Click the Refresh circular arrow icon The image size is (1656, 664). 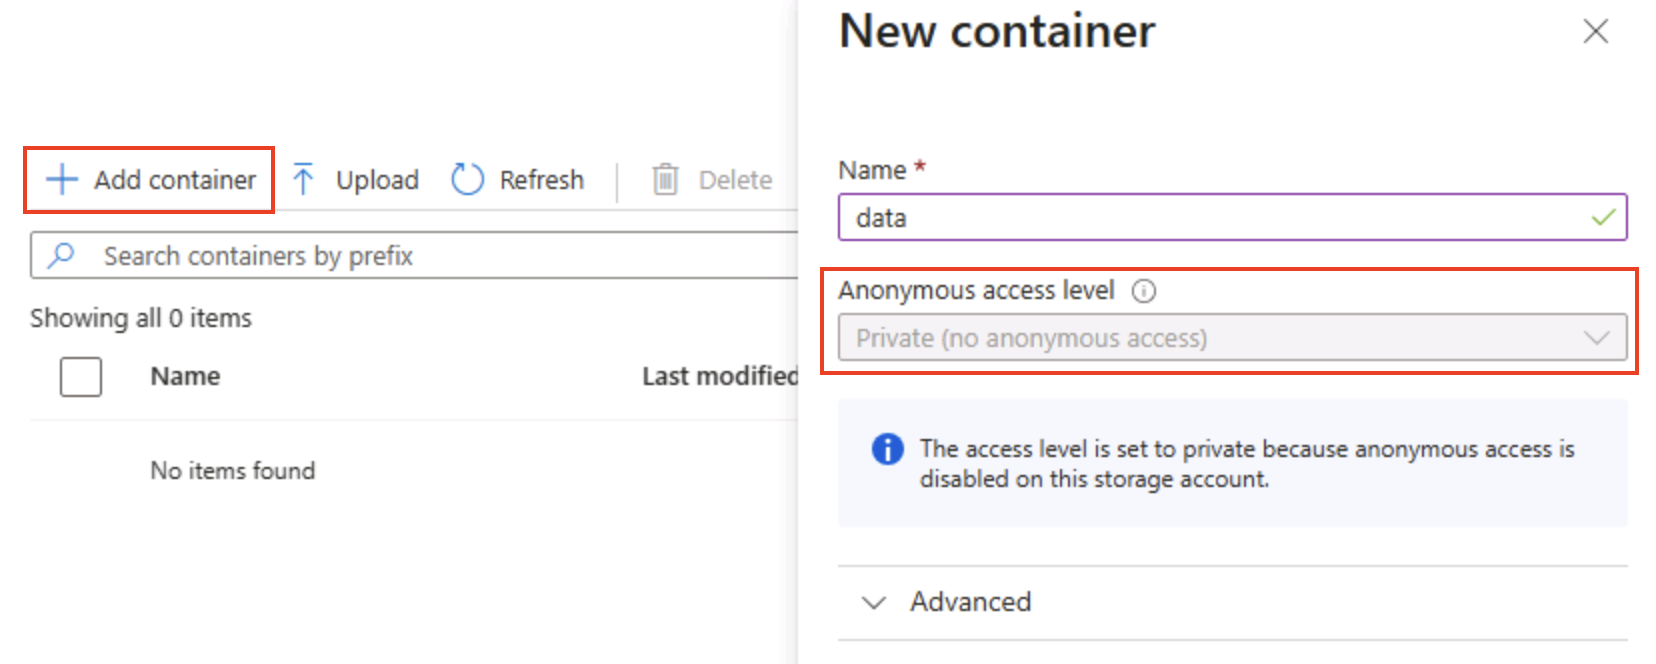pos(466,178)
